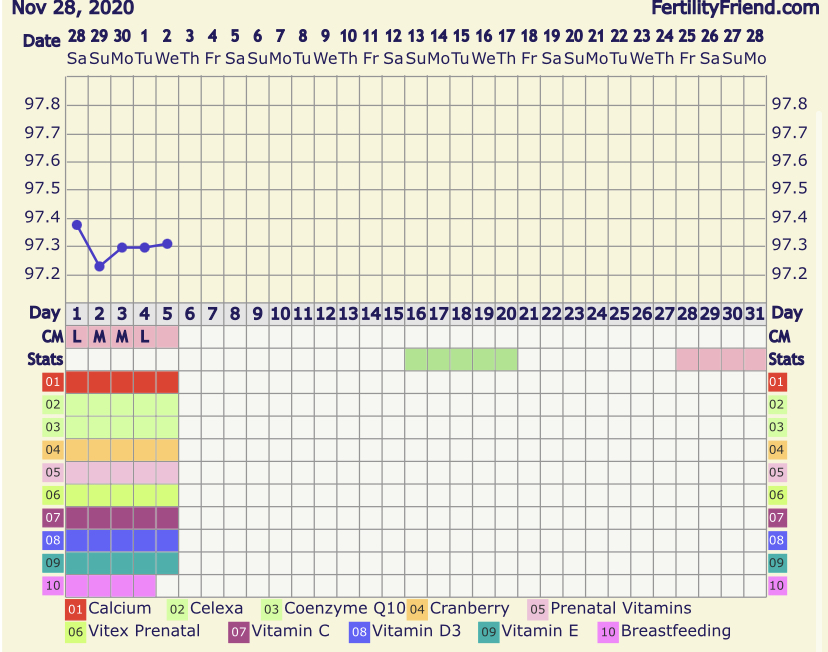Click the right-side 10 row label badge

tap(777, 586)
